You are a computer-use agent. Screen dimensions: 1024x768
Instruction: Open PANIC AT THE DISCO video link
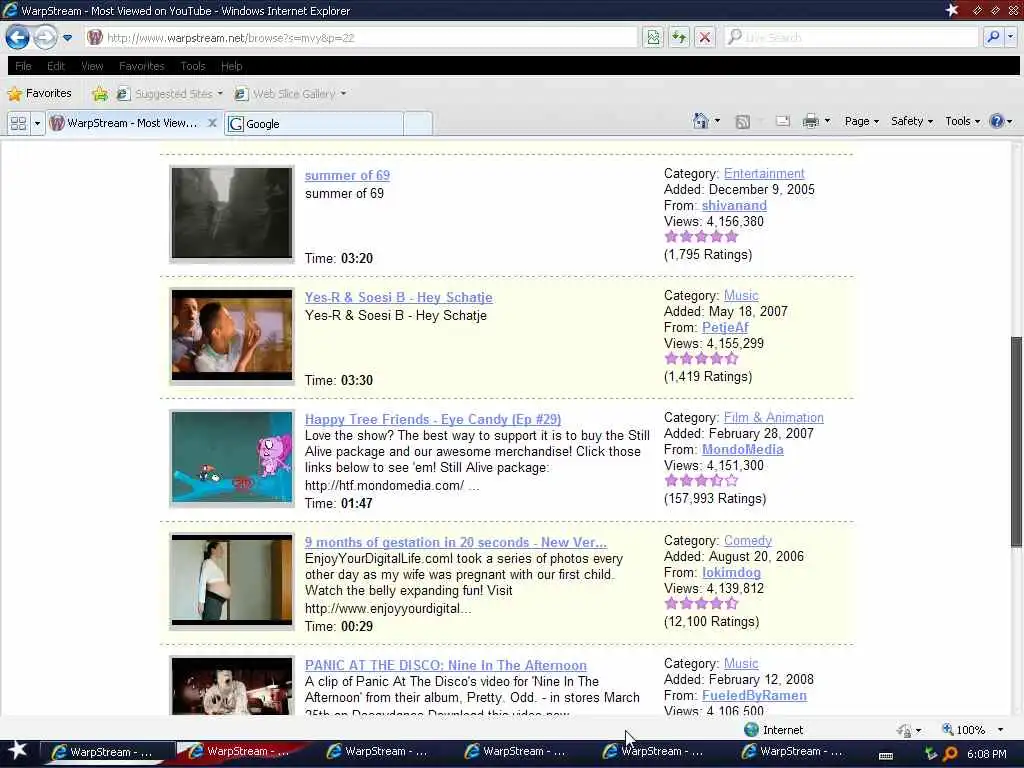click(x=445, y=665)
